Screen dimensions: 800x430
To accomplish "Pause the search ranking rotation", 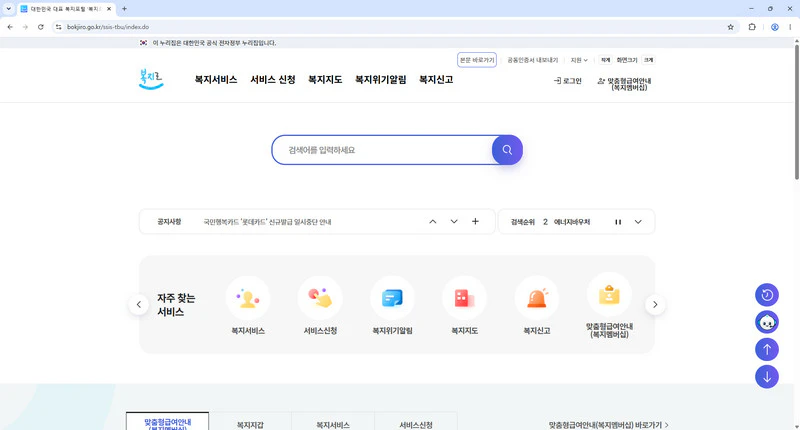I will [x=618, y=222].
